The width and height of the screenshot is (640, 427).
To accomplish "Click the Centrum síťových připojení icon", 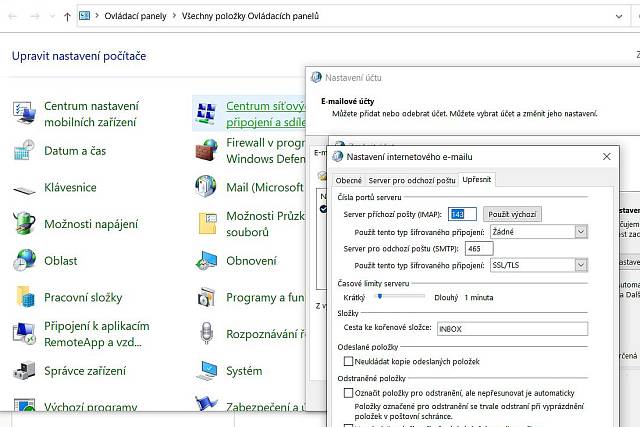I will click(x=206, y=113).
